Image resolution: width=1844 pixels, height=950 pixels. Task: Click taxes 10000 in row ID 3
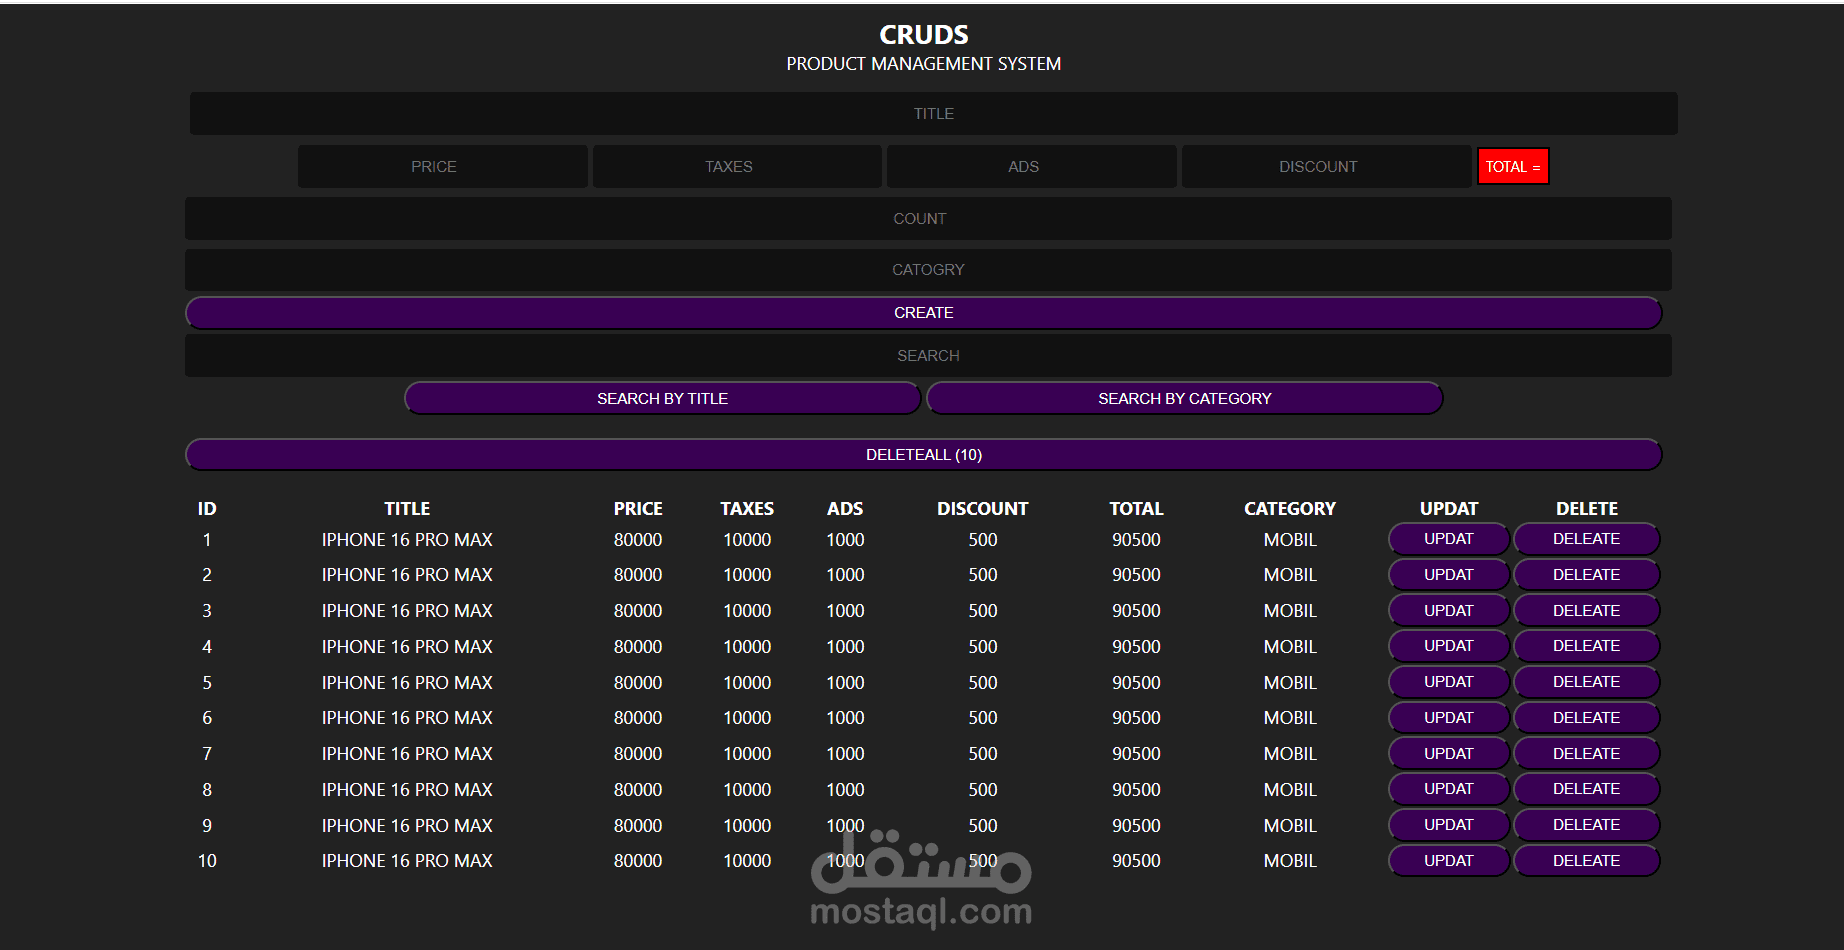[747, 611]
